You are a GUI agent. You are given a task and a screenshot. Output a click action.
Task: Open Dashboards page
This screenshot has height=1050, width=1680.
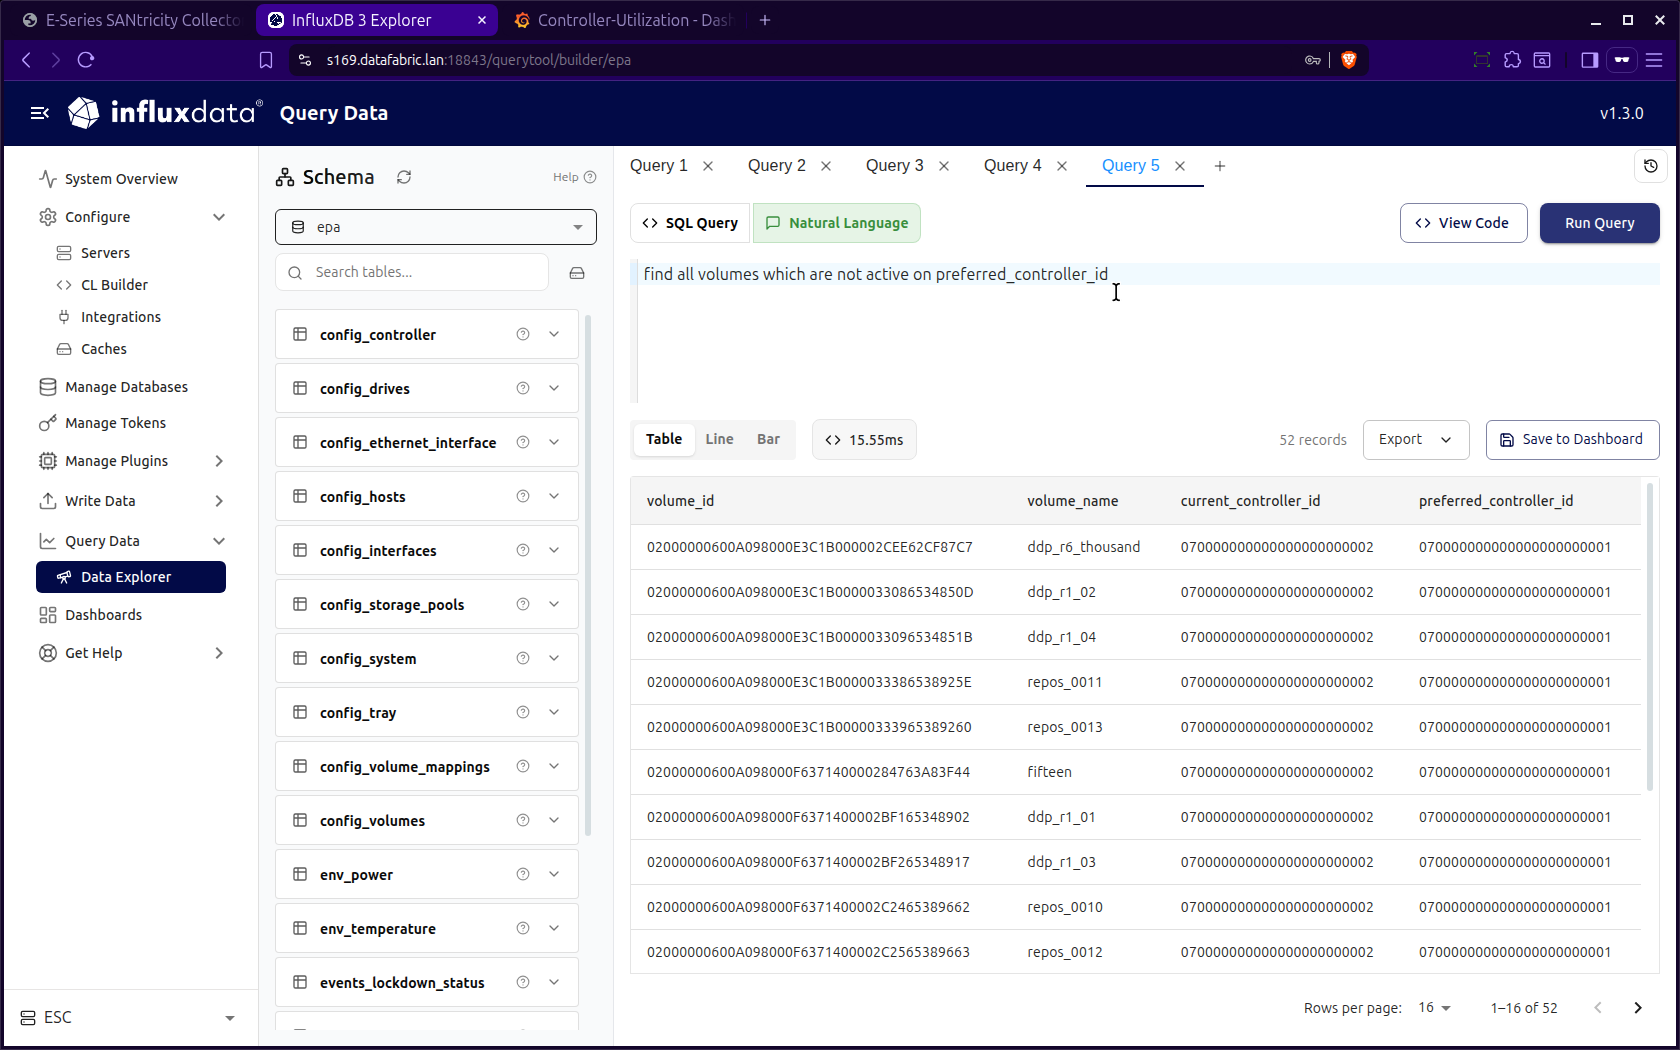(103, 615)
